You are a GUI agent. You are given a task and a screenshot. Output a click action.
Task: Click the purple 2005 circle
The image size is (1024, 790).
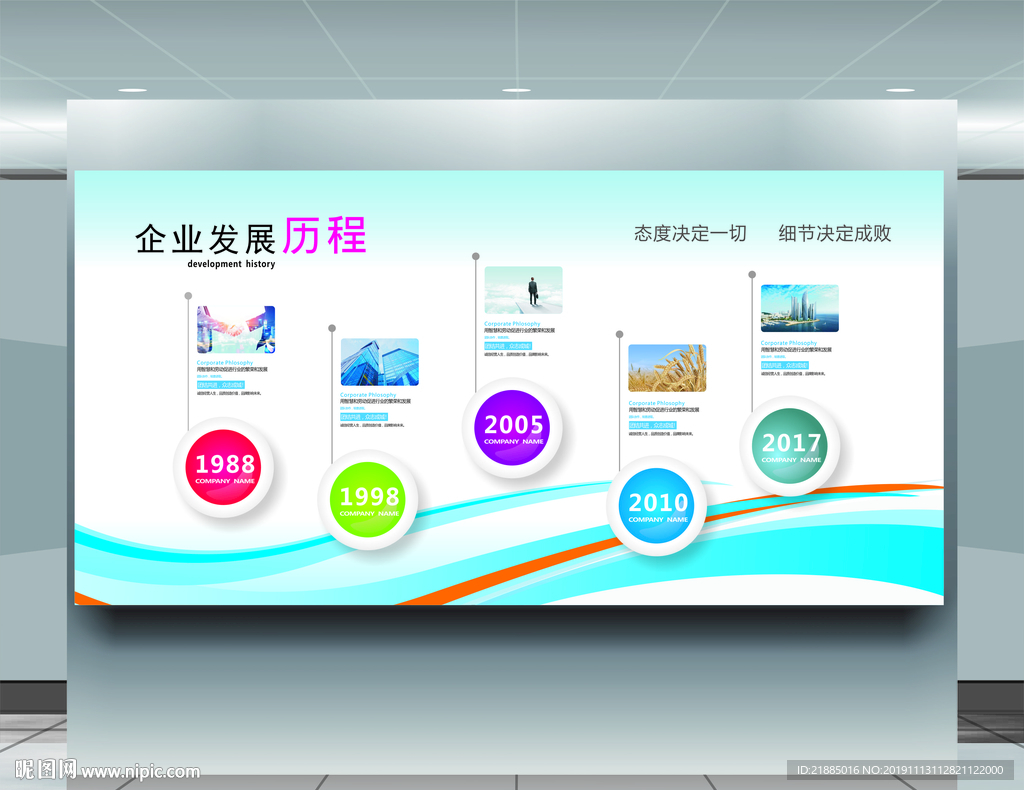tap(512, 428)
